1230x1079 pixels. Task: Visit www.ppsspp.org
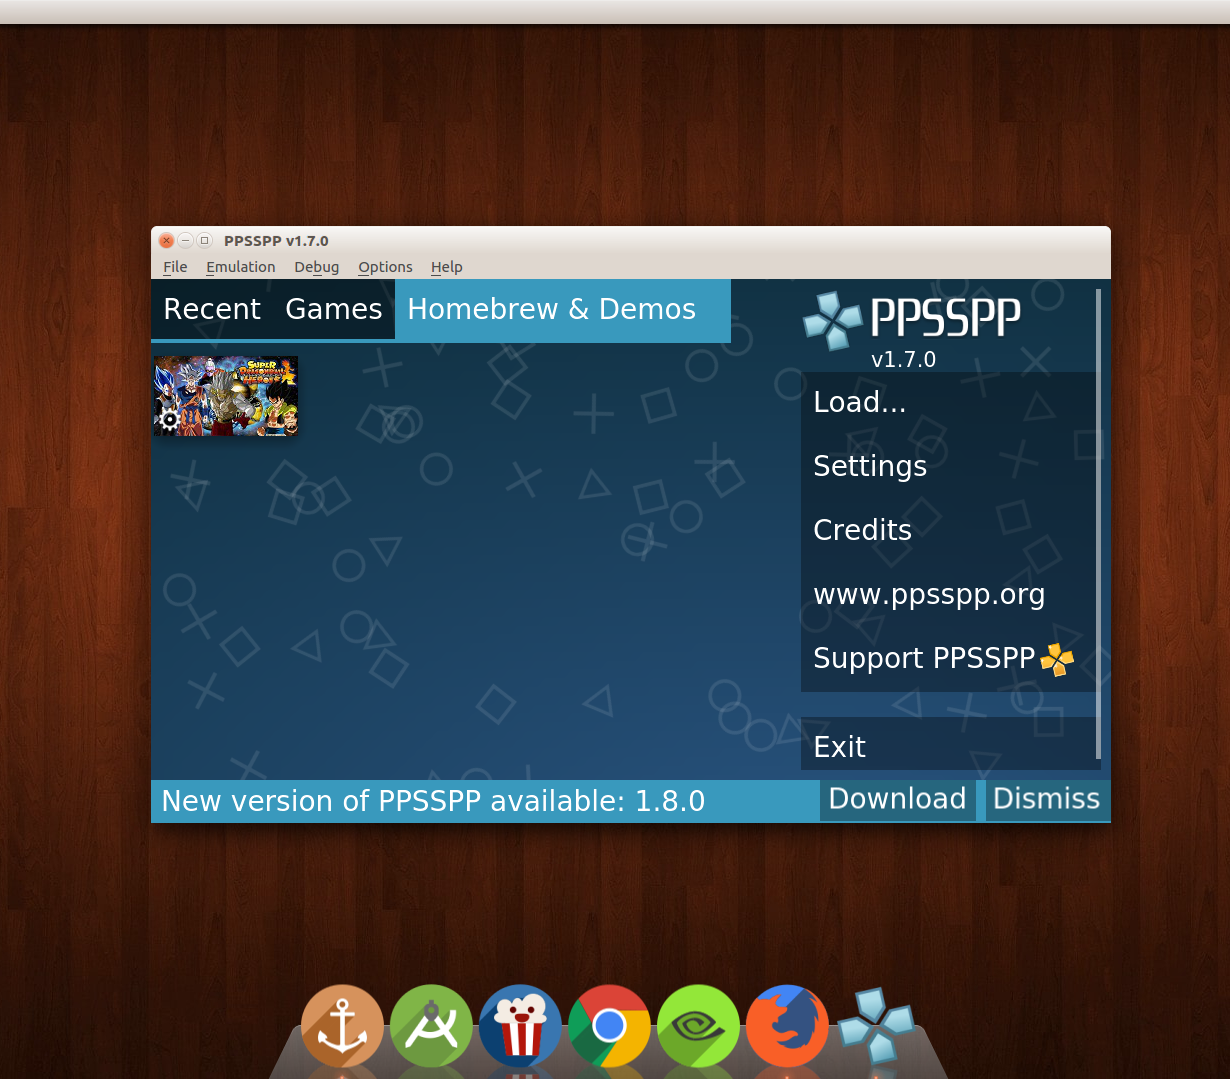pyautogui.click(x=929, y=594)
